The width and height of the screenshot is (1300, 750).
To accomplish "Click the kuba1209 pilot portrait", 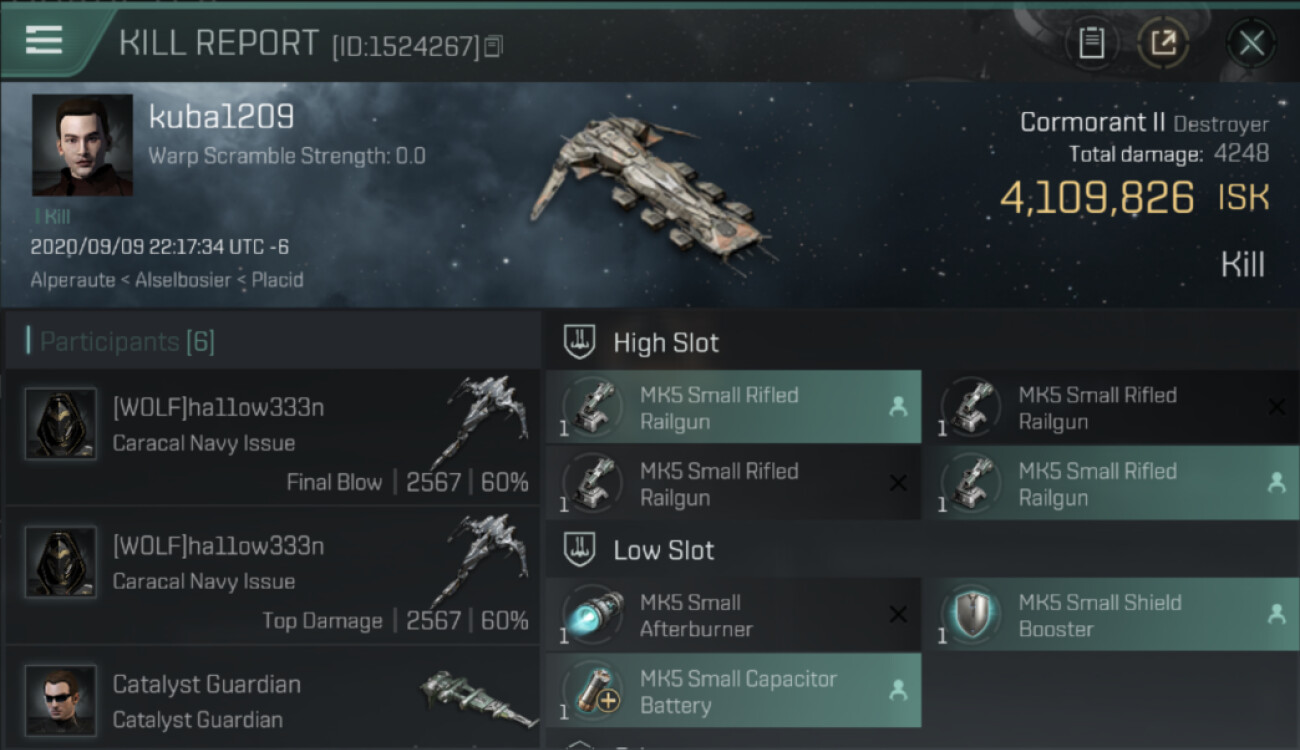I will [x=82, y=145].
